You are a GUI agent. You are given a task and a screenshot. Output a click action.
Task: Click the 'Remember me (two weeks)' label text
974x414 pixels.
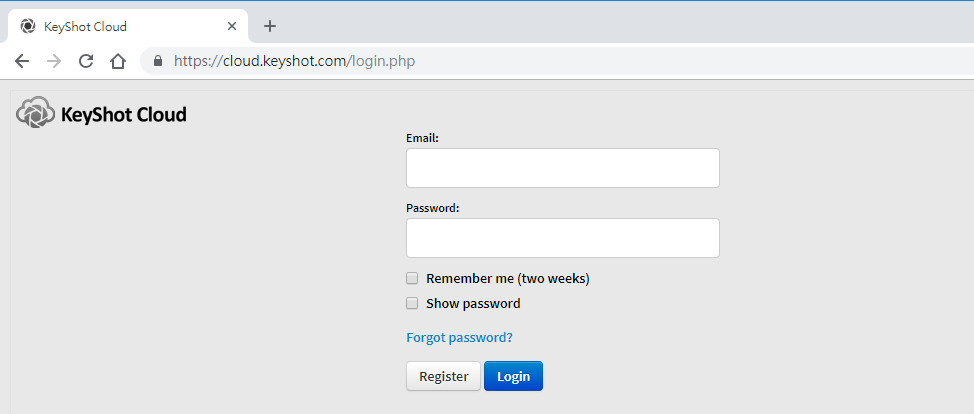pyautogui.click(x=507, y=278)
